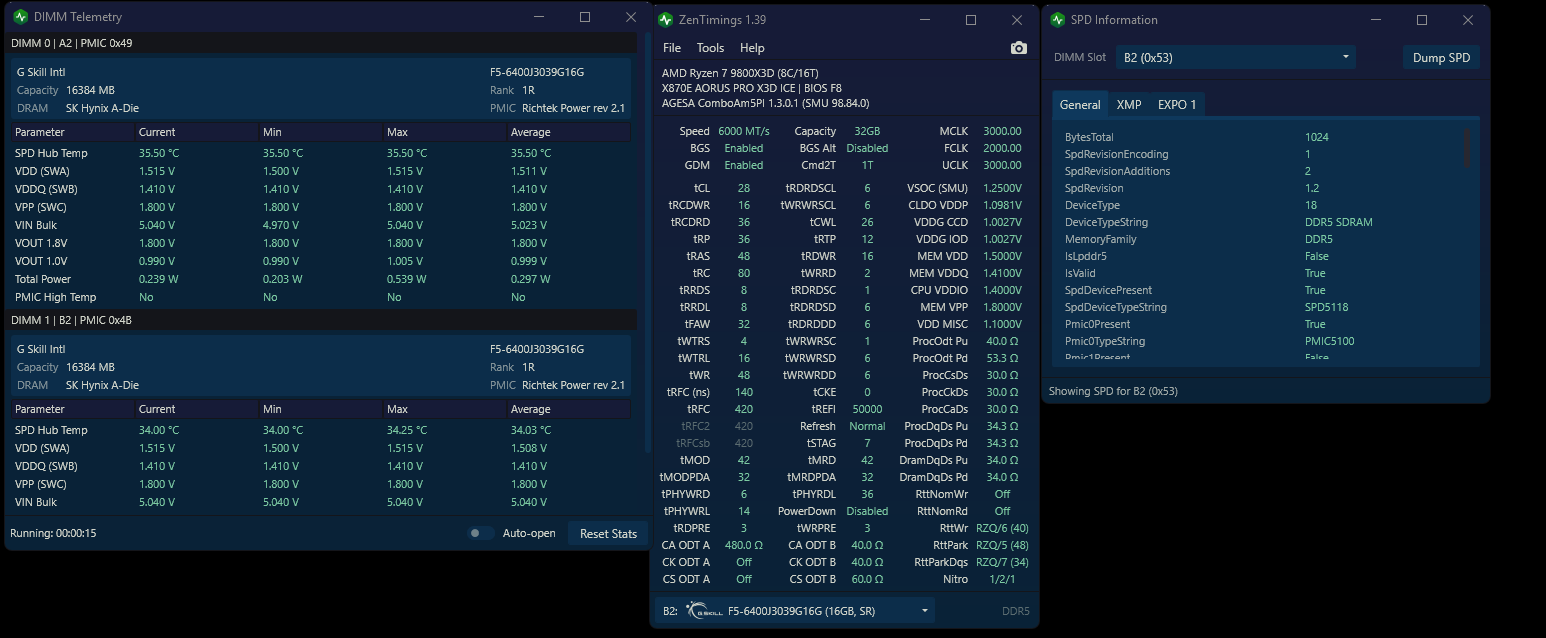
Task: Click the FCLK value 2000.00
Action: coord(1002,148)
